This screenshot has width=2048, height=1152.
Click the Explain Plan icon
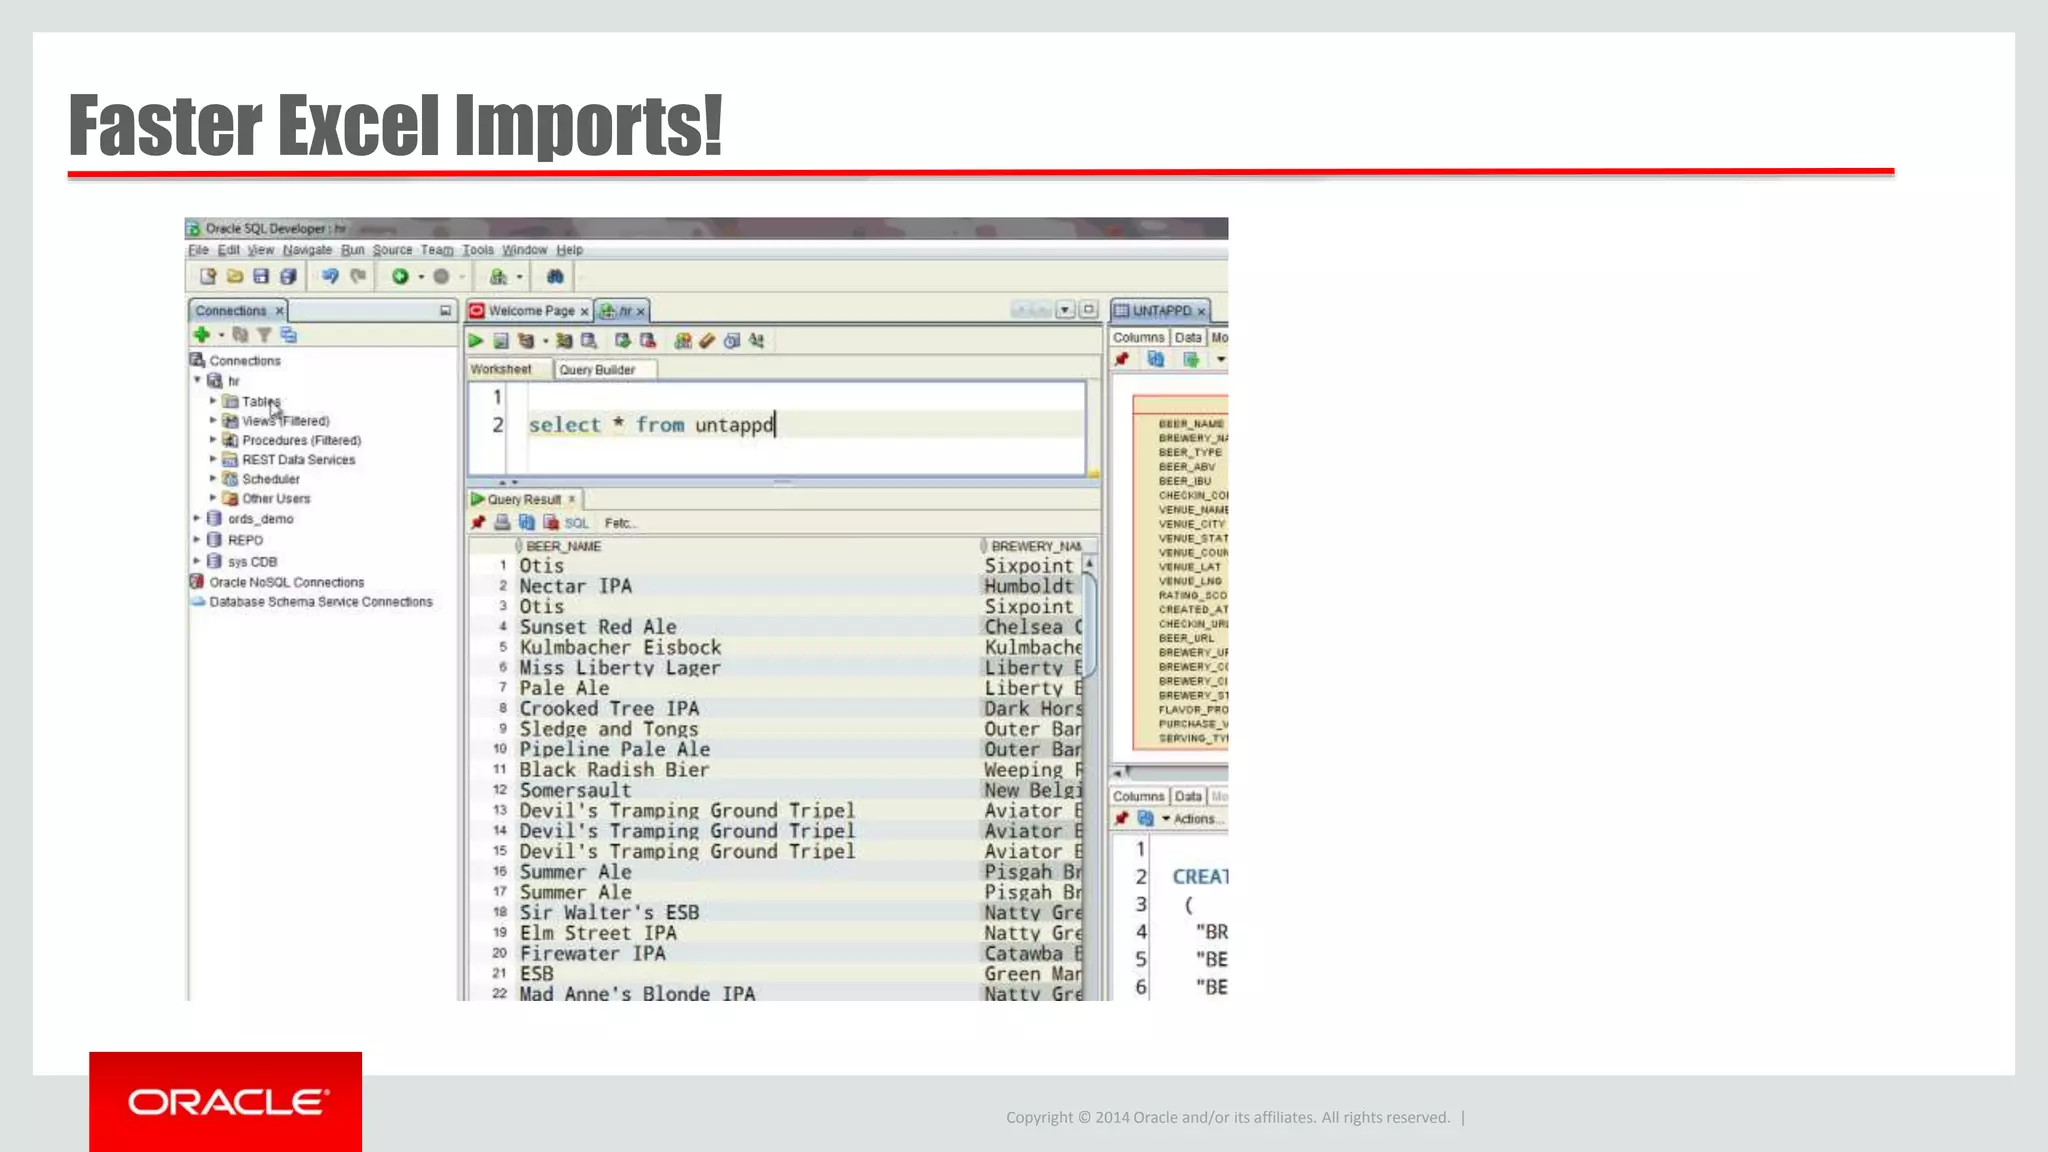pos(526,341)
